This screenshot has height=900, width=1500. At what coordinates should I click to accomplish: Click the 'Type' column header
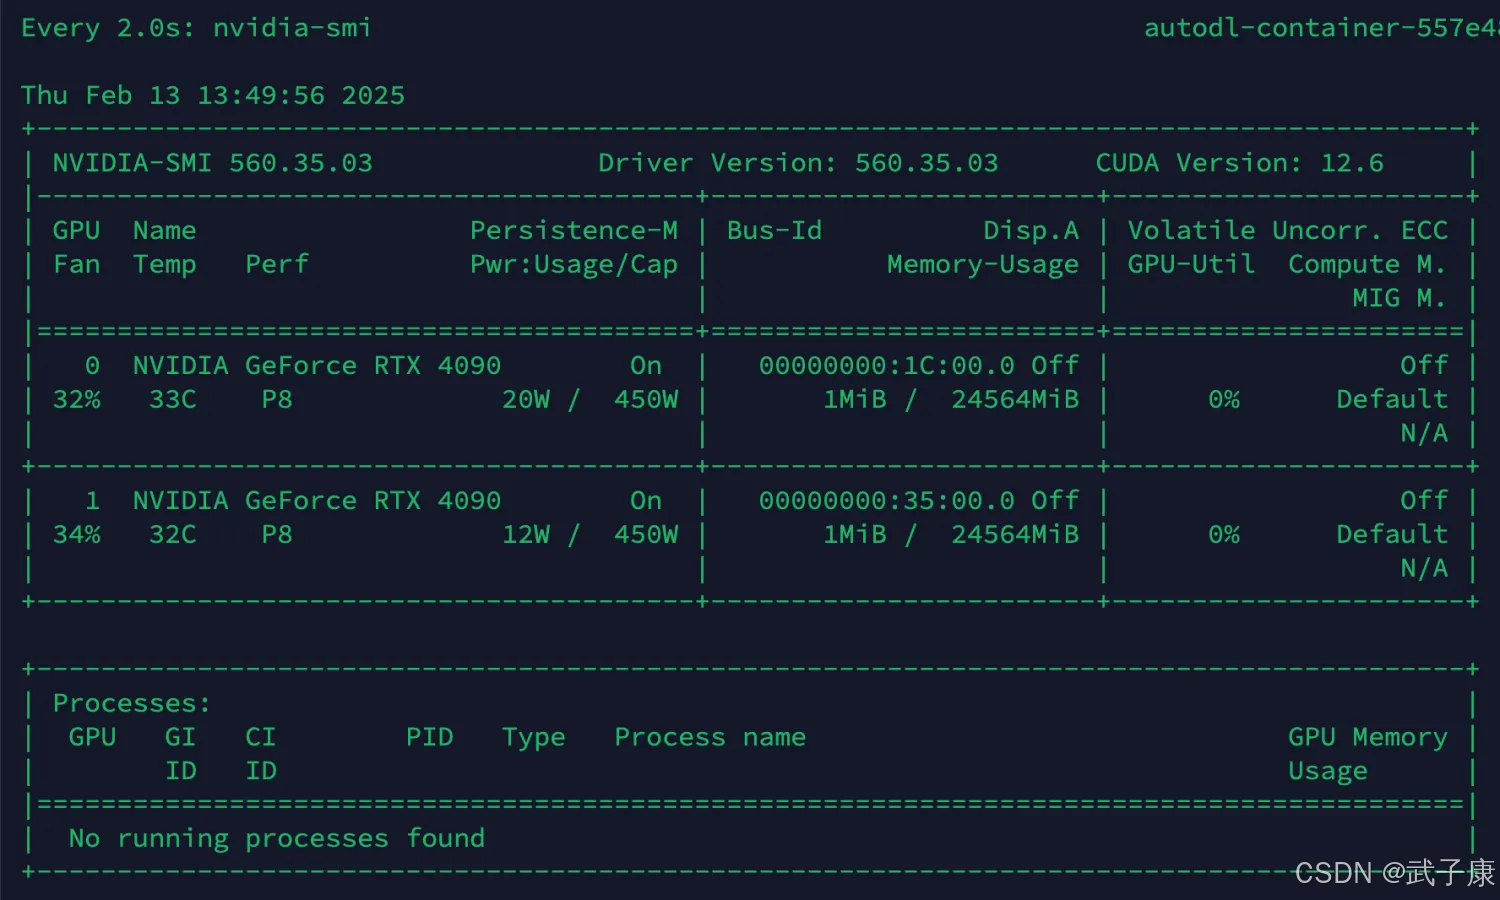point(533,738)
